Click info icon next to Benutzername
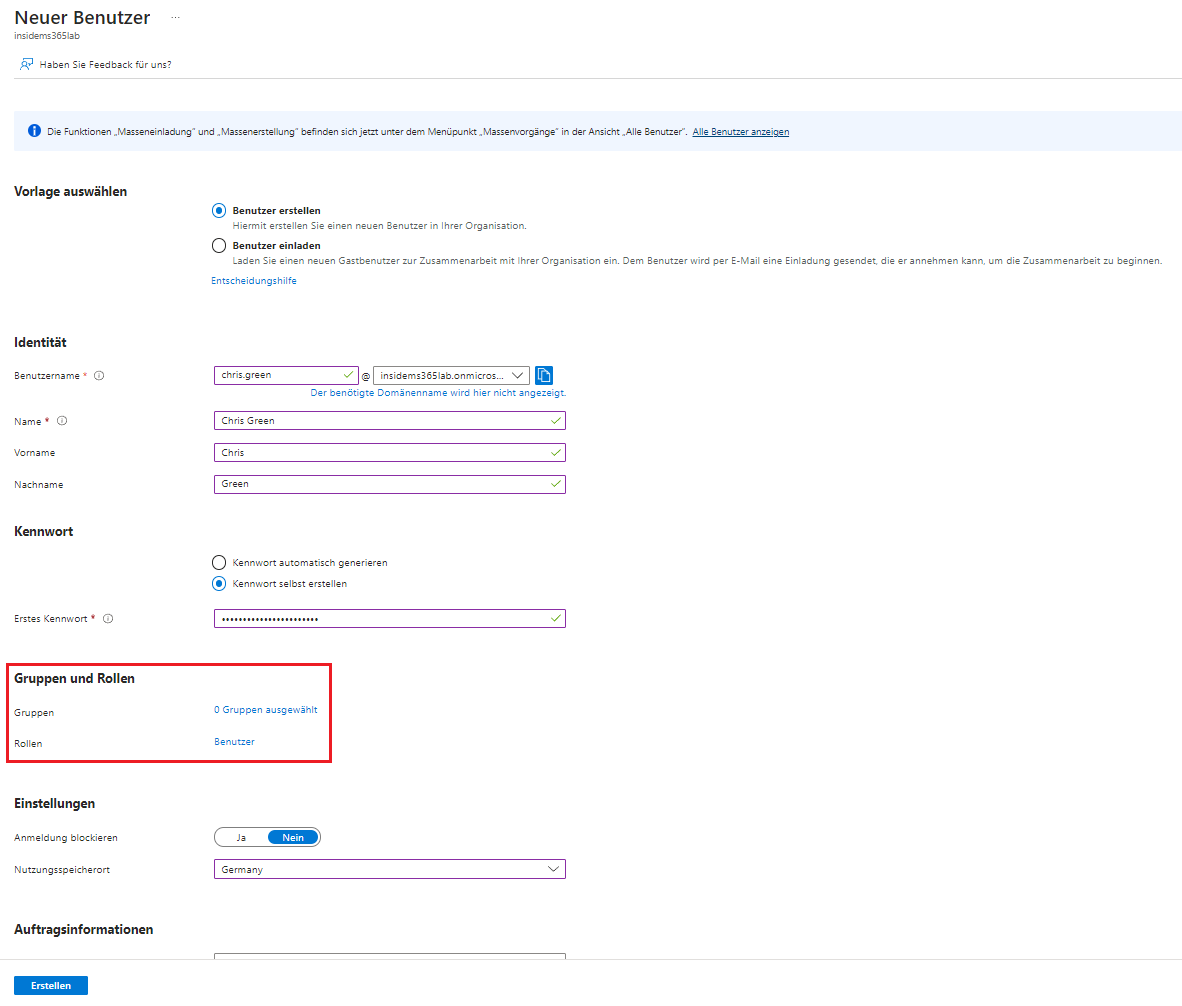This screenshot has height=1006, width=1182. click(99, 376)
